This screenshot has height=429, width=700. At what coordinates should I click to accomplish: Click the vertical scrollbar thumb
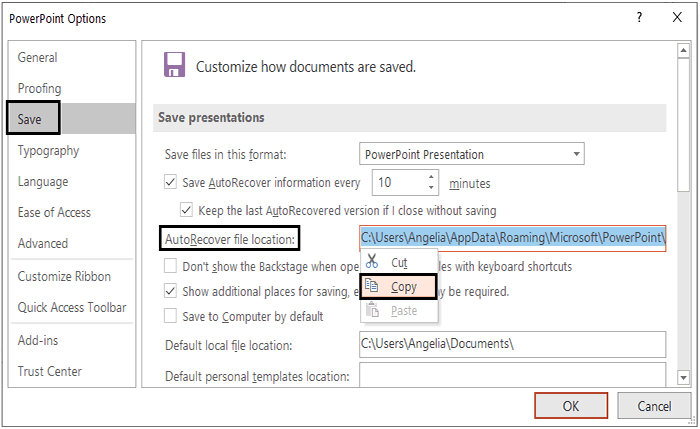(683, 125)
